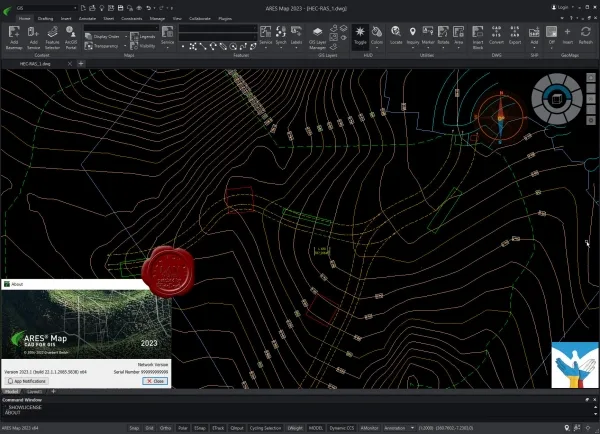
Task: Toggle ESnap in the status bar
Action: [200, 428]
